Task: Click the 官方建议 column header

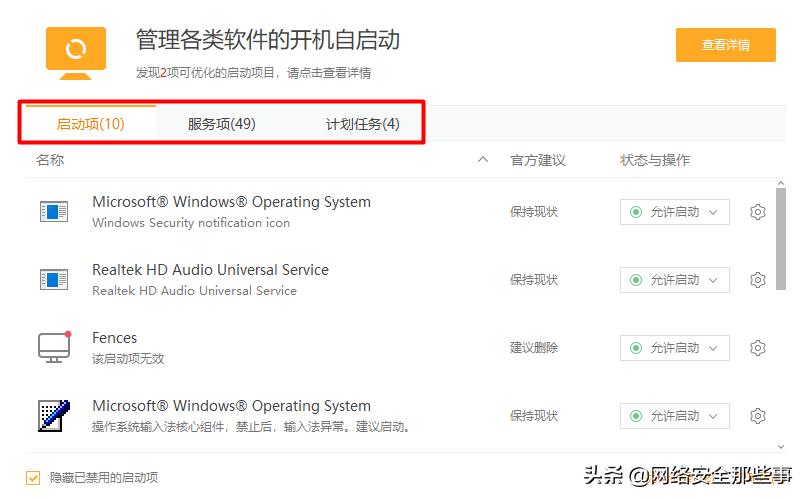Action: point(538,160)
